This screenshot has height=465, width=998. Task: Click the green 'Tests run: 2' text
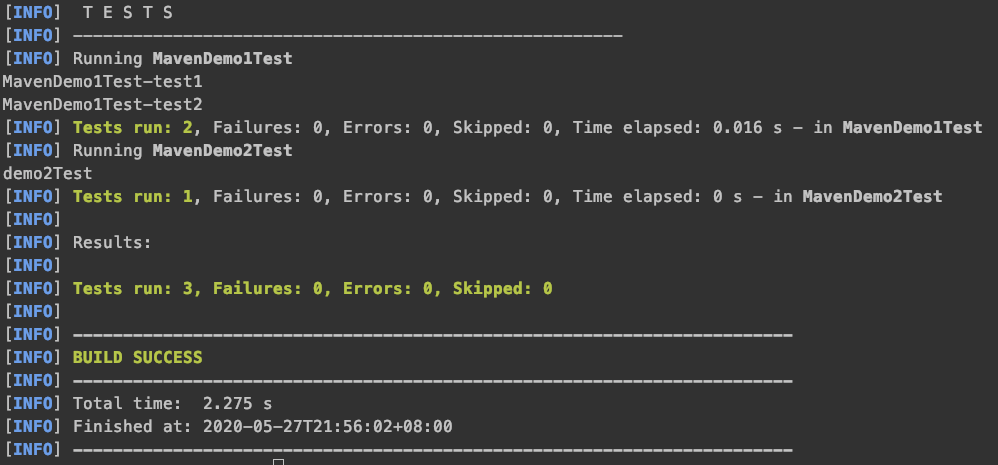click(133, 128)
